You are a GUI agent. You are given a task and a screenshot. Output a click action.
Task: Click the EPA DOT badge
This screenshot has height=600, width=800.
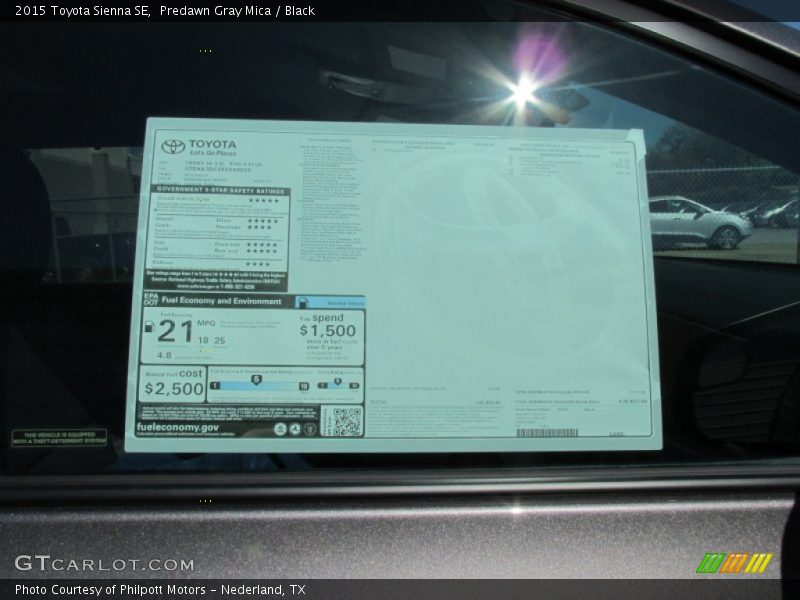151,299
